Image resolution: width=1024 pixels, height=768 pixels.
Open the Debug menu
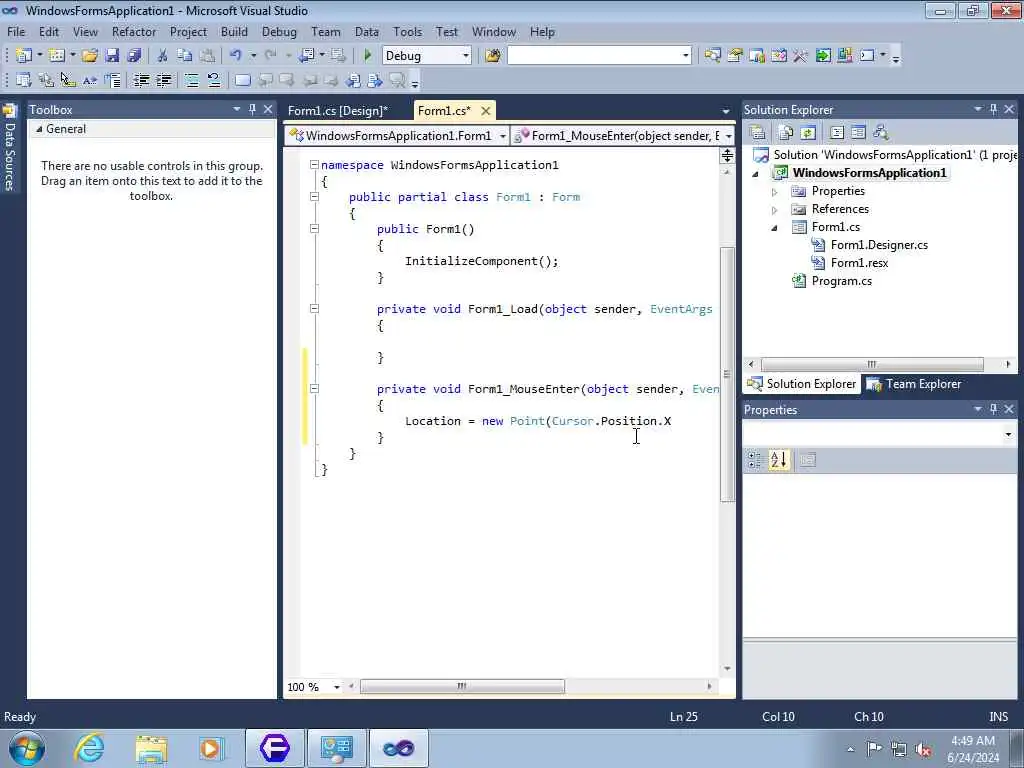tap(279, 31)
